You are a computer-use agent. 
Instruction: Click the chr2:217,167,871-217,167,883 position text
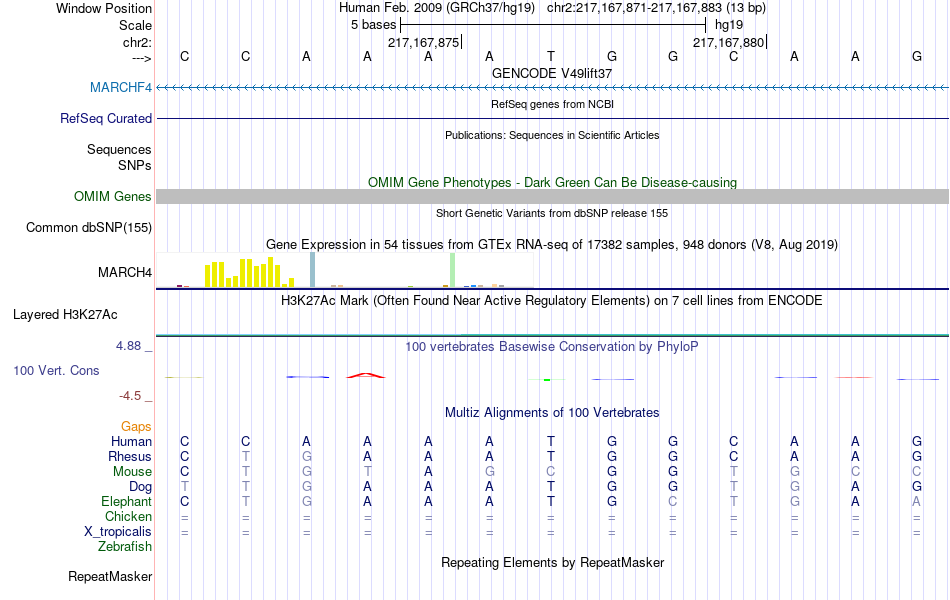point(634,8)
